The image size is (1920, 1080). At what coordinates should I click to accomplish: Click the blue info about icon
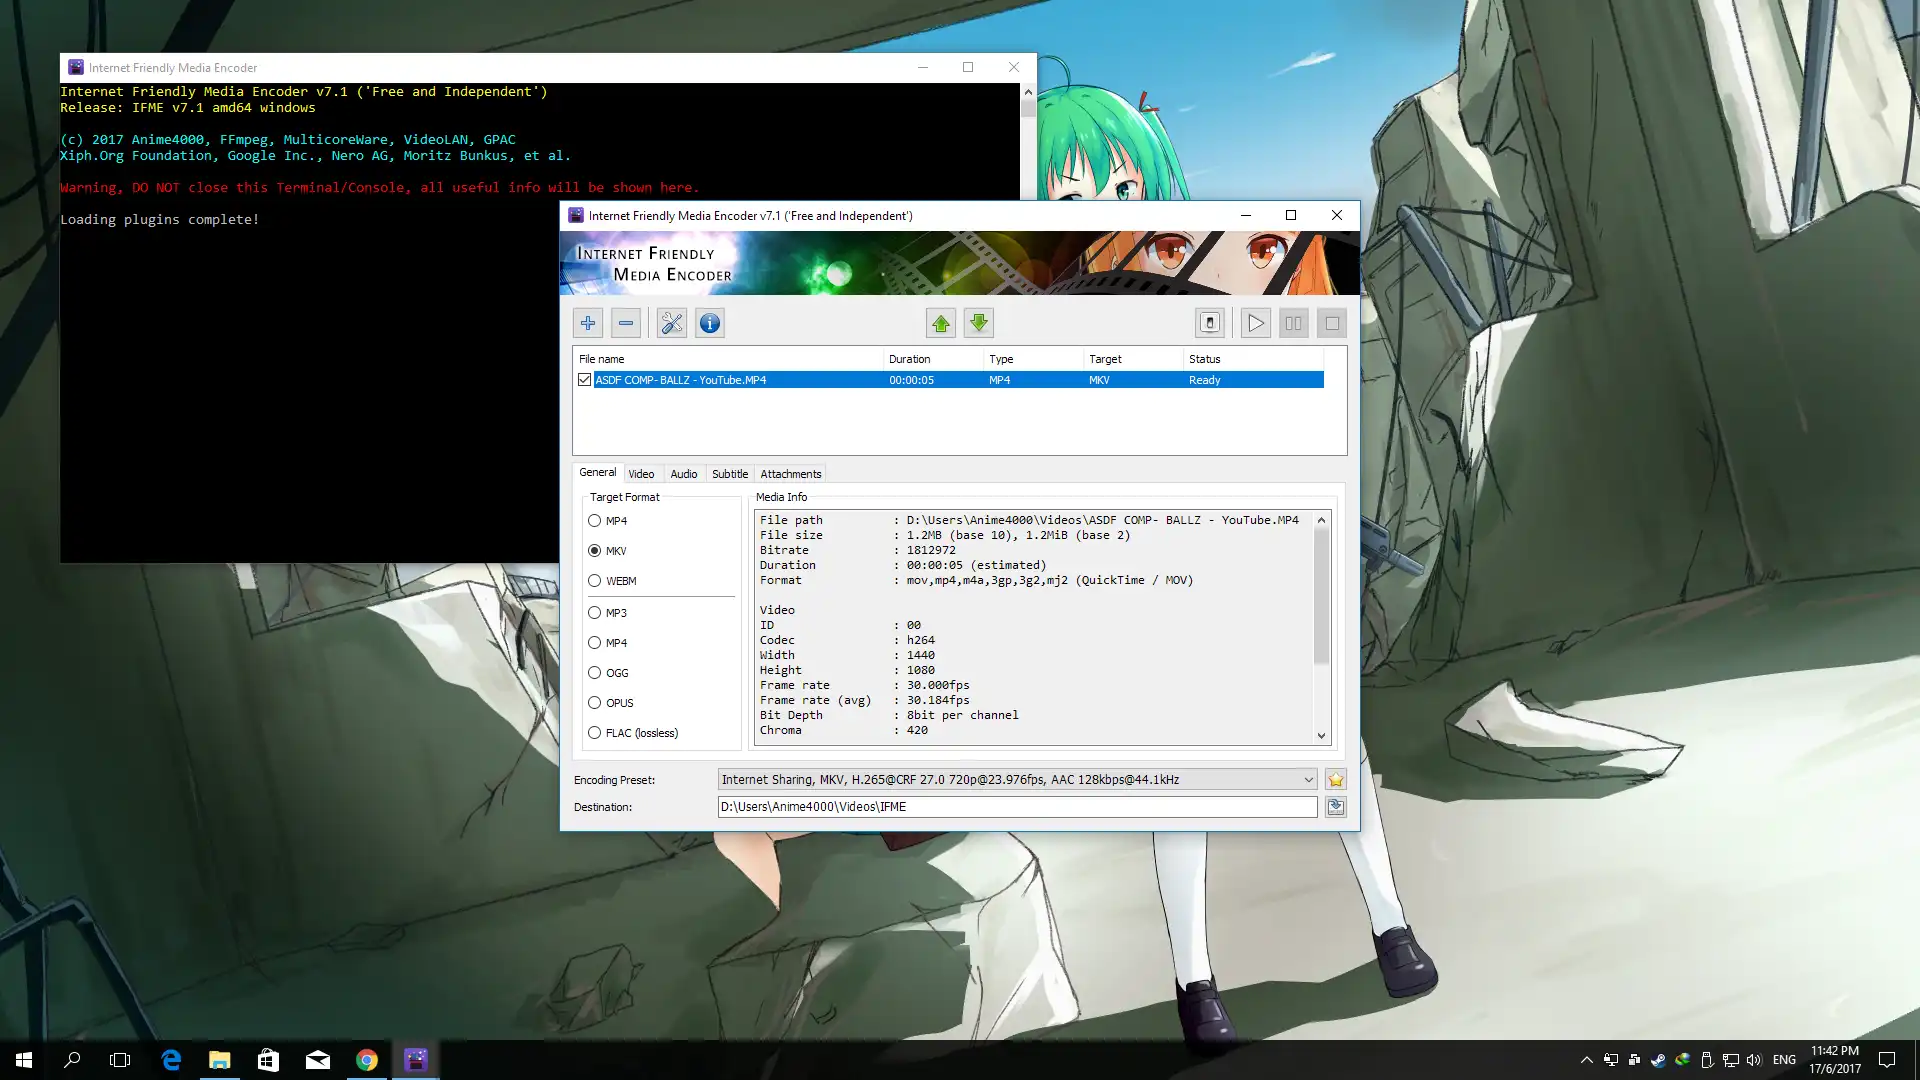pos(710,323)
